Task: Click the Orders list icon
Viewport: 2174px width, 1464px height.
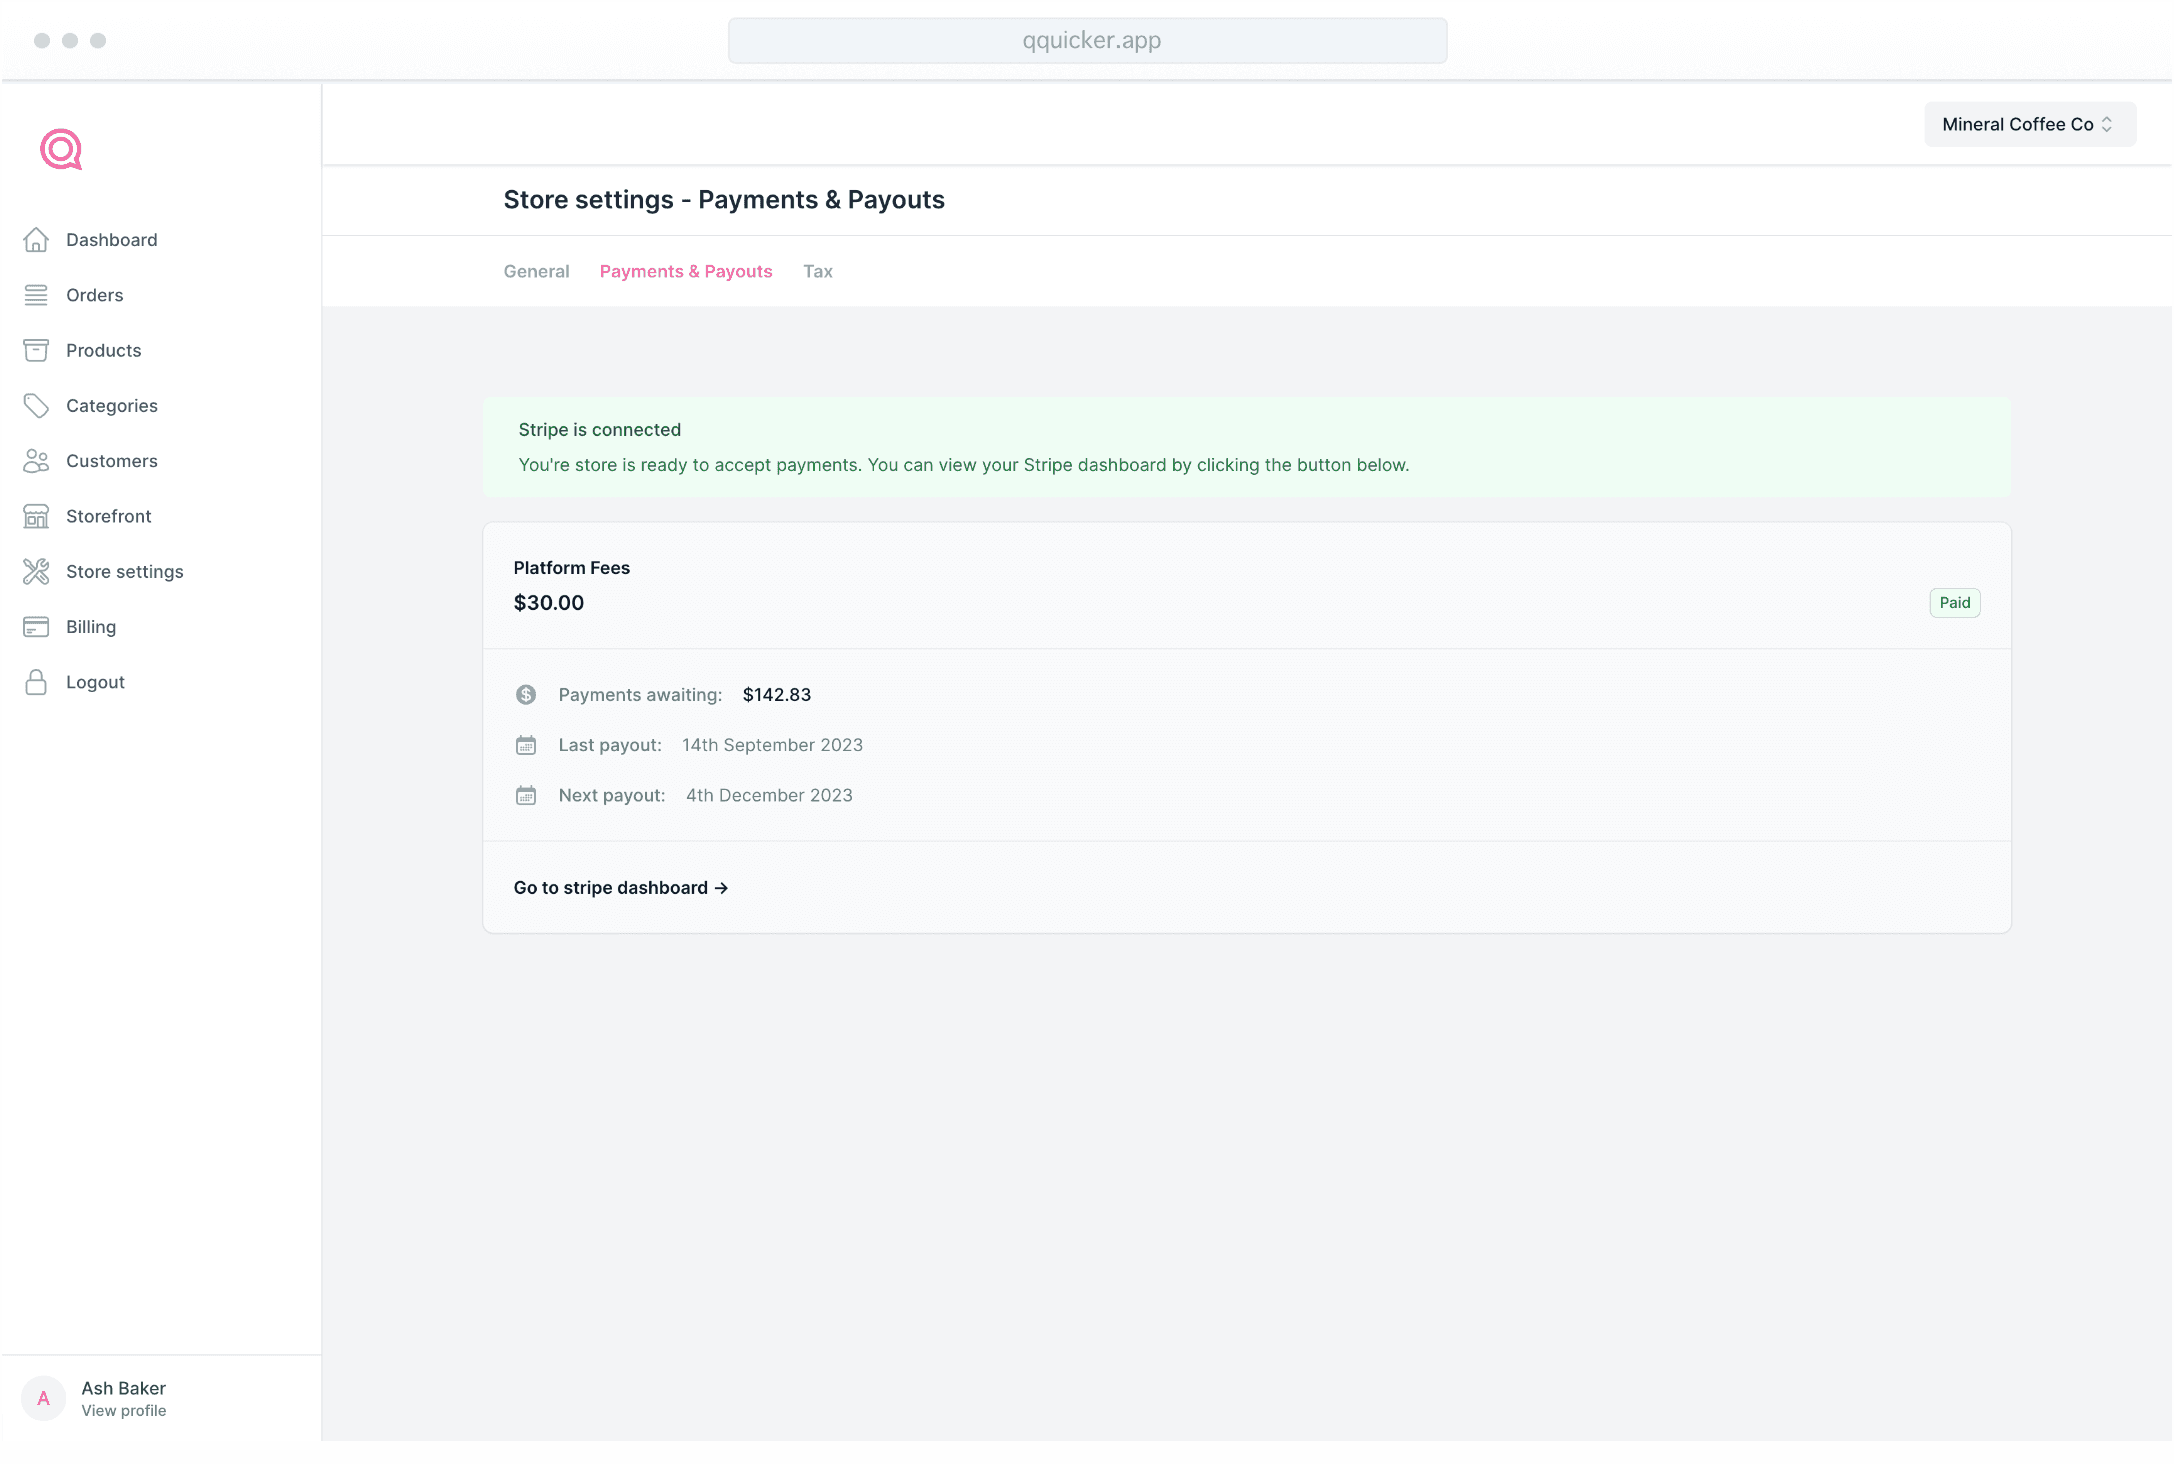Action: [x=36, y=295]
